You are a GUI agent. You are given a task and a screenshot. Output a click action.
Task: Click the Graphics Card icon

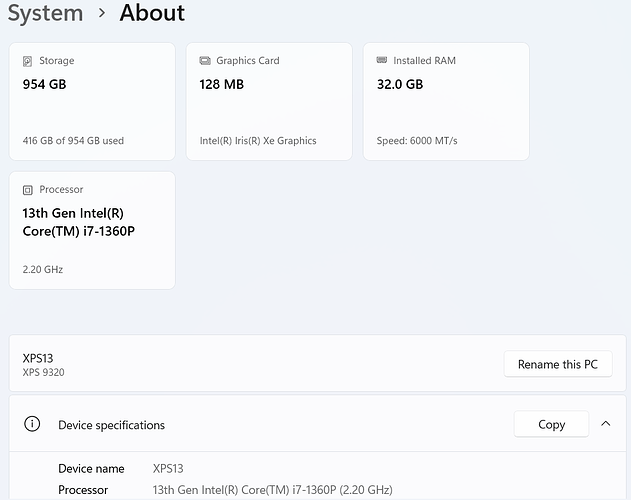(x=205, y=61)
